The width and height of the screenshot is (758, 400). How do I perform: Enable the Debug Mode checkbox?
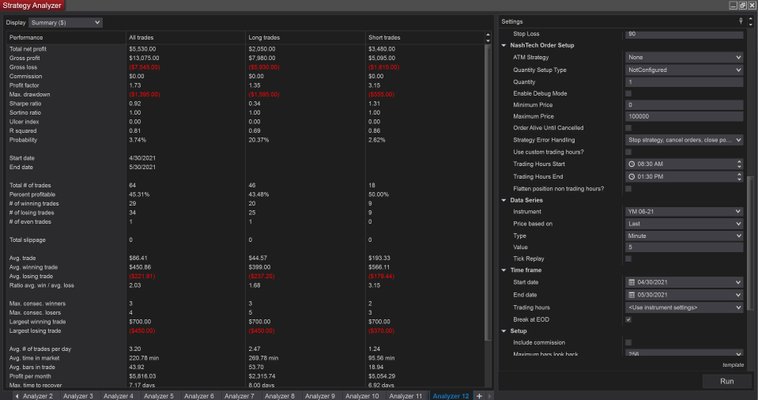tap(628, 93)
